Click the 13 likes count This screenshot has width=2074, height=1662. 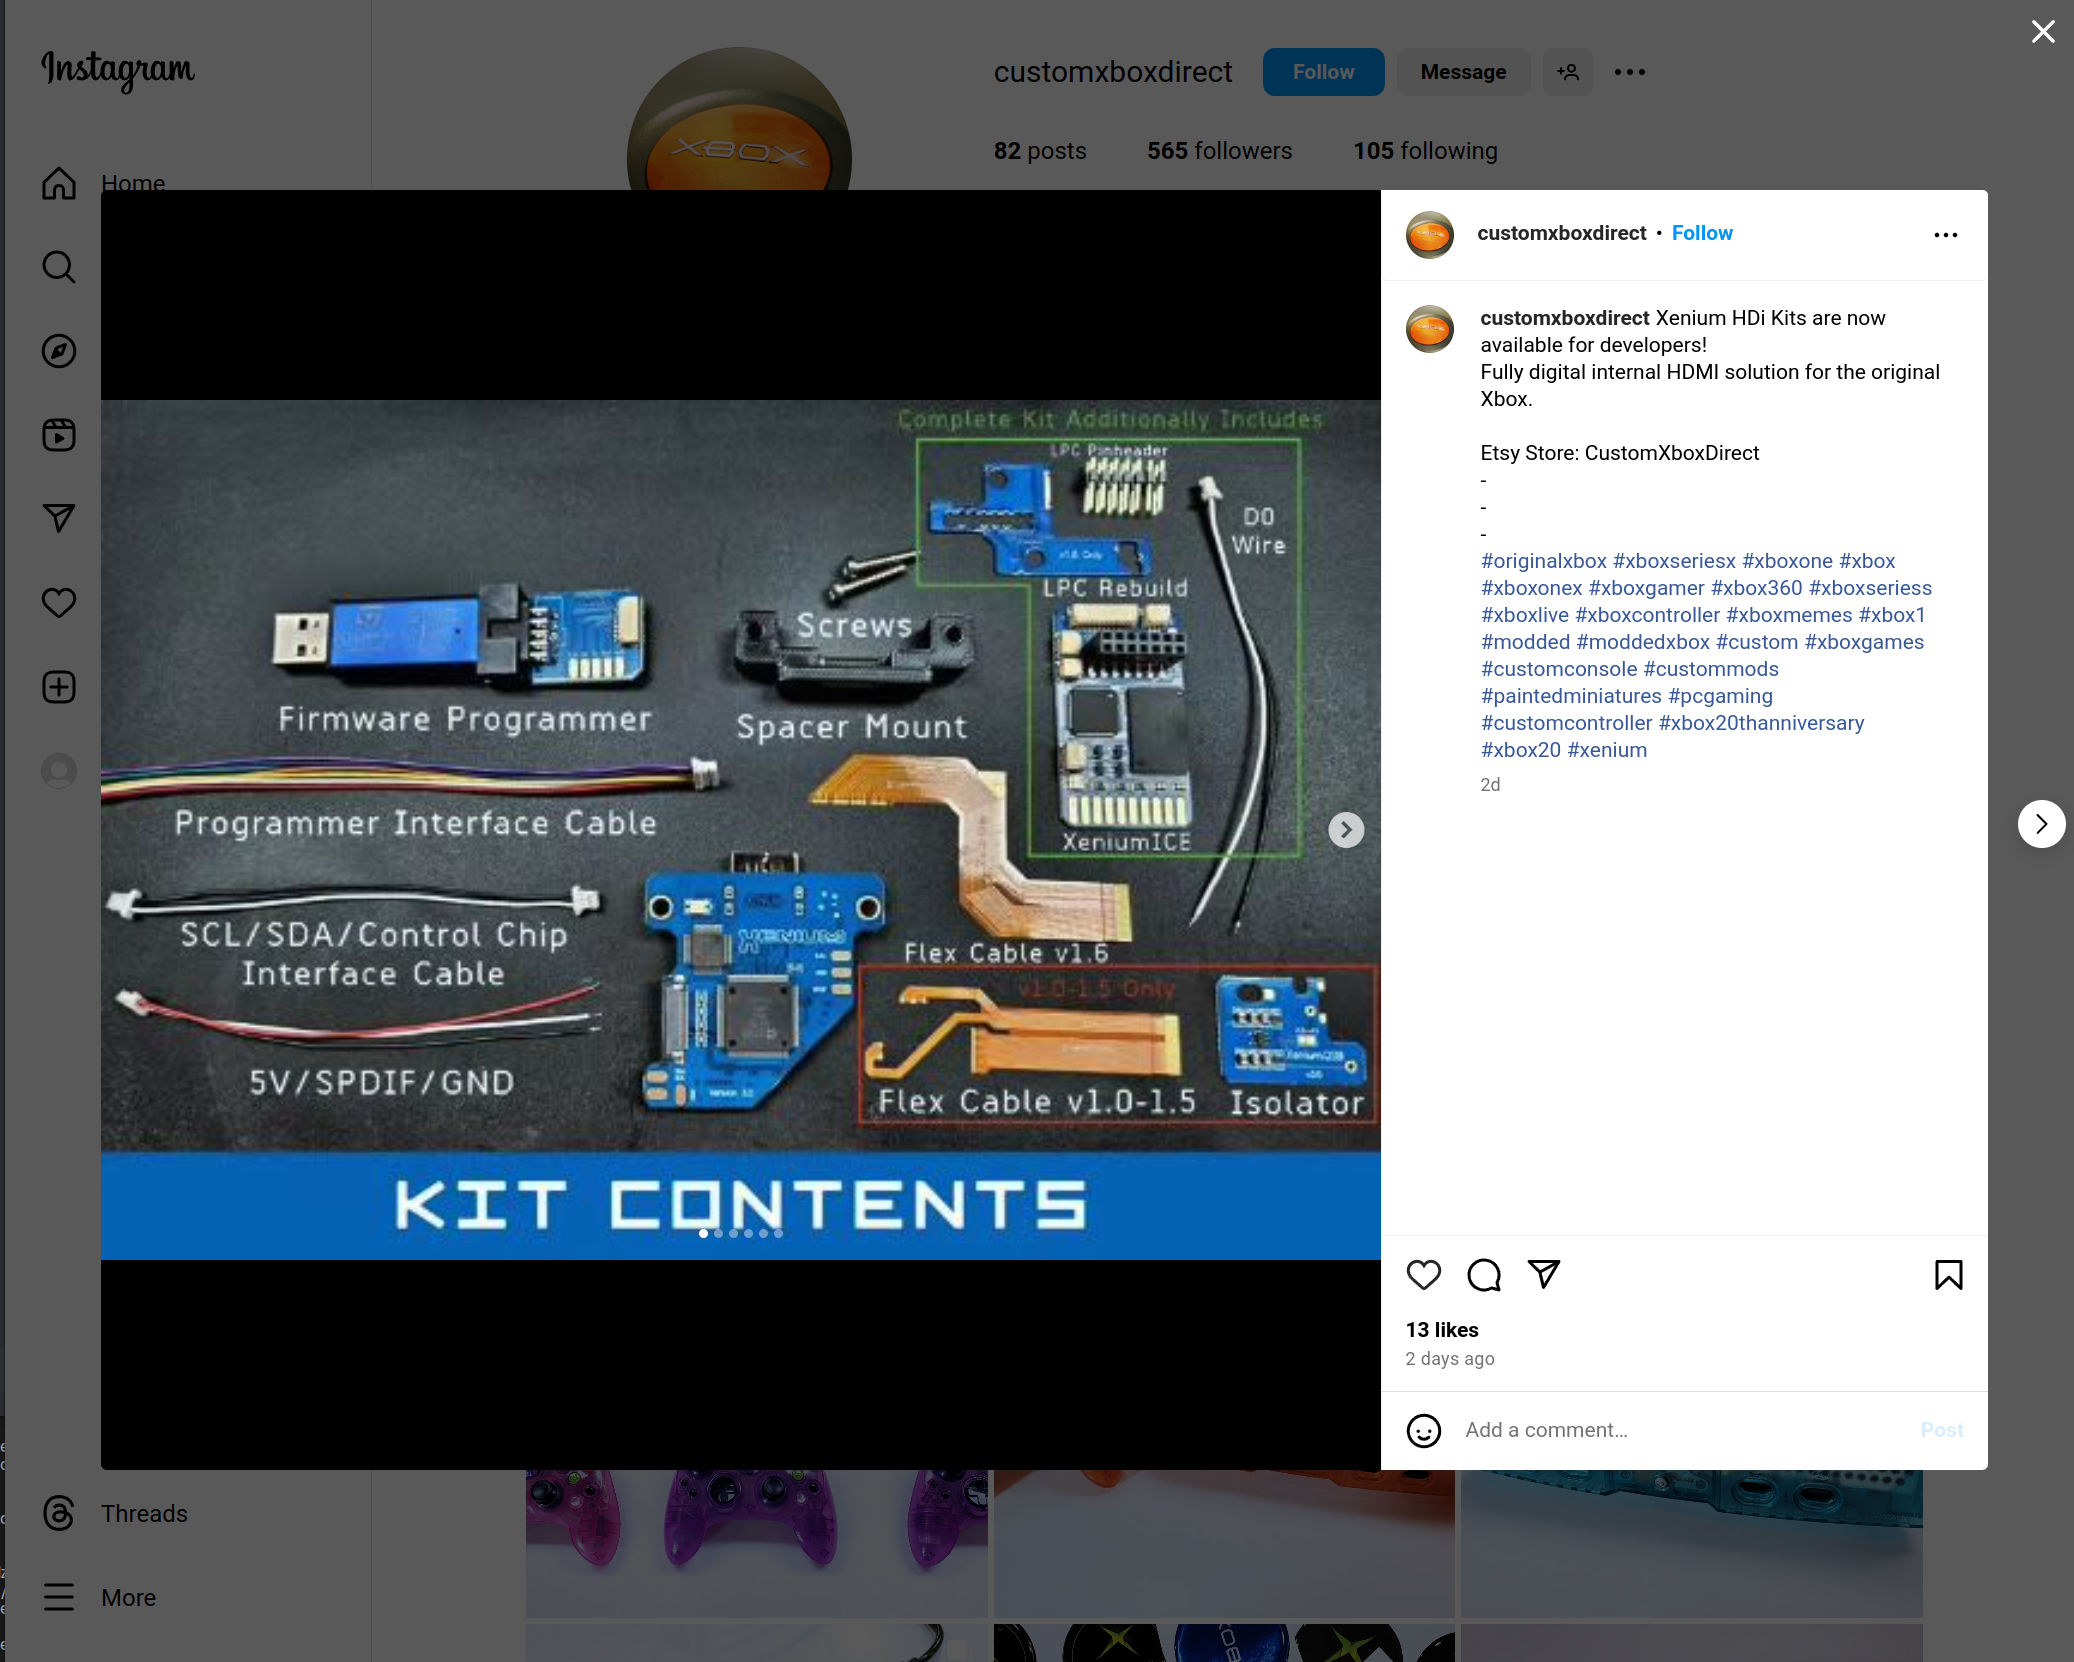1441,1330
